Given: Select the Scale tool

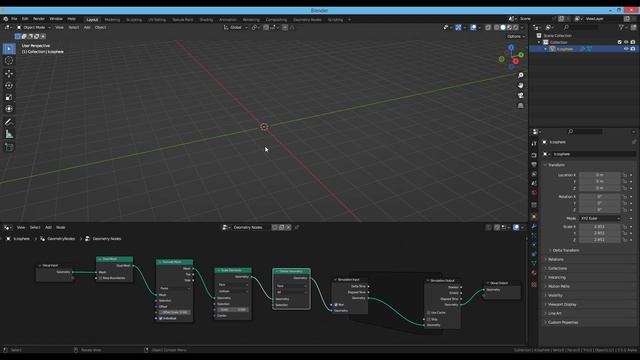Looking at the screenshot, I should 9,97.
